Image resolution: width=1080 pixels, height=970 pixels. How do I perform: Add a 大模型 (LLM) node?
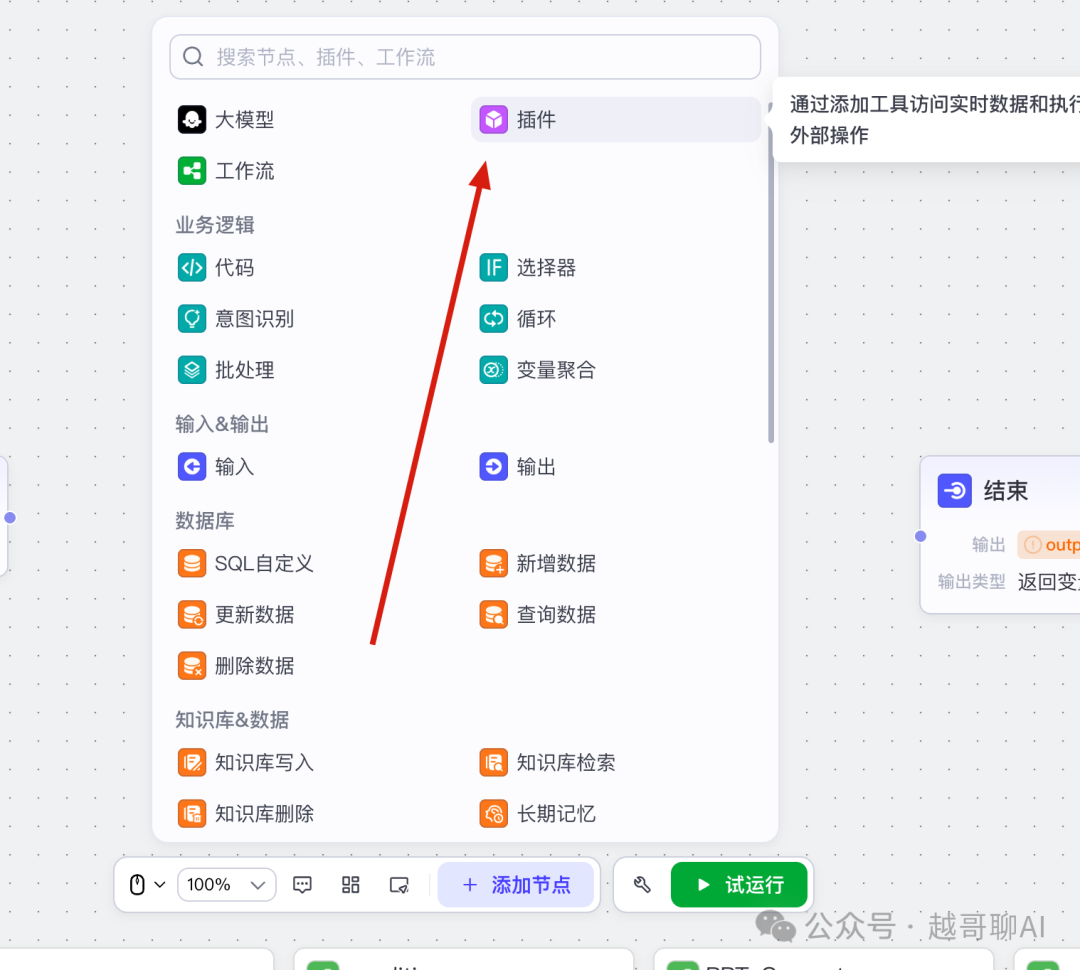pos(226,119)
